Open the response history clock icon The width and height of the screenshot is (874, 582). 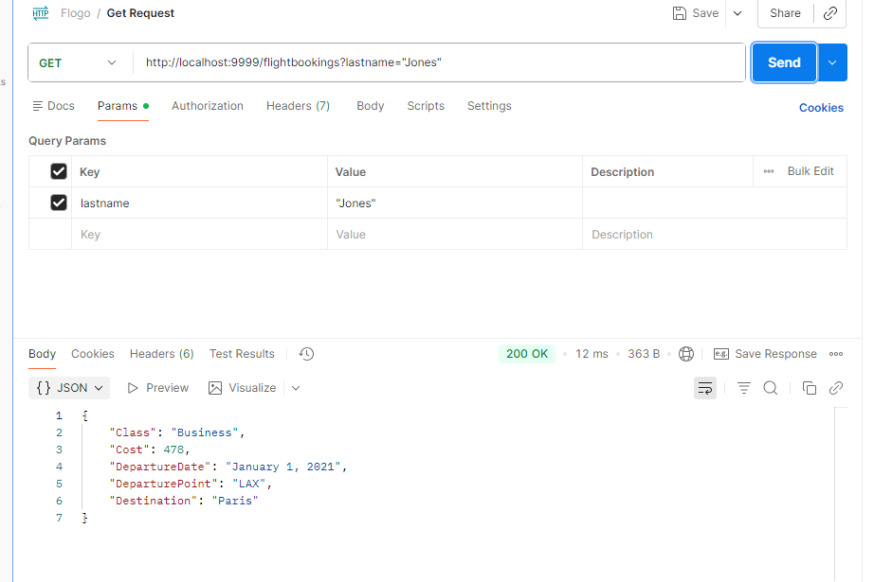point(307,354)
